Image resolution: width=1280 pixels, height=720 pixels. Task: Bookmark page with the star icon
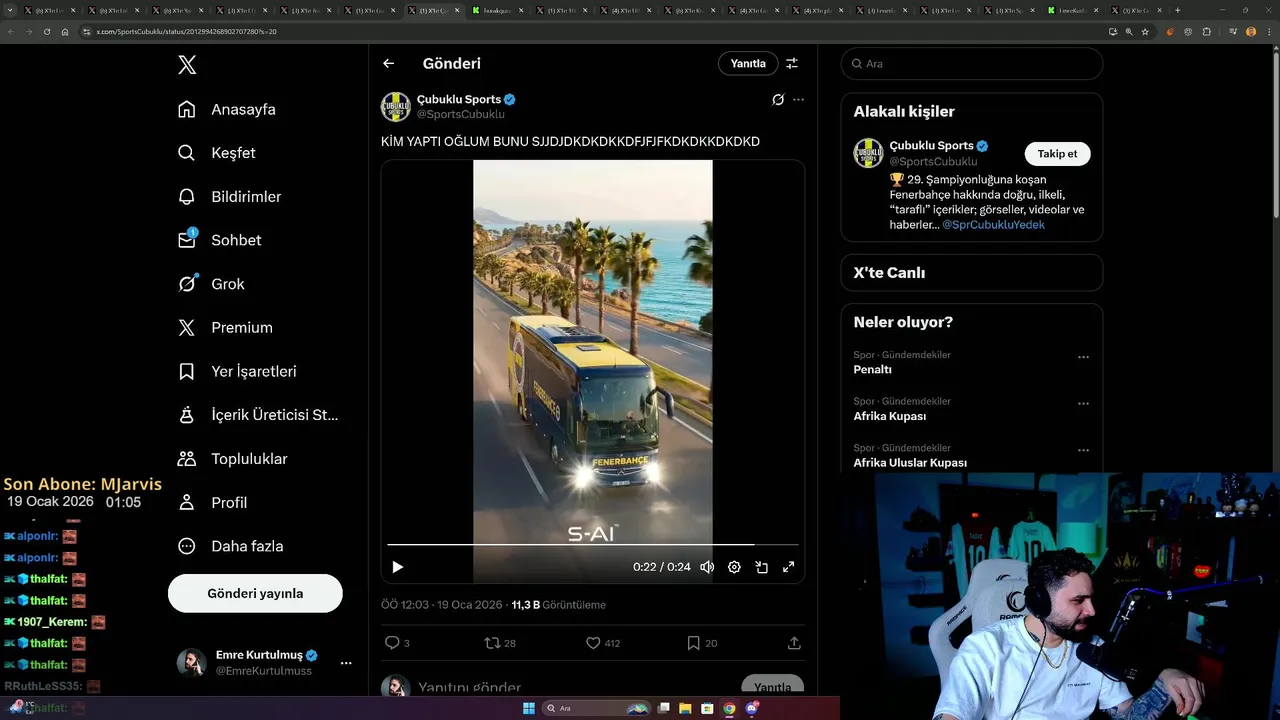pyautogui.click(x=1145, y=31)
